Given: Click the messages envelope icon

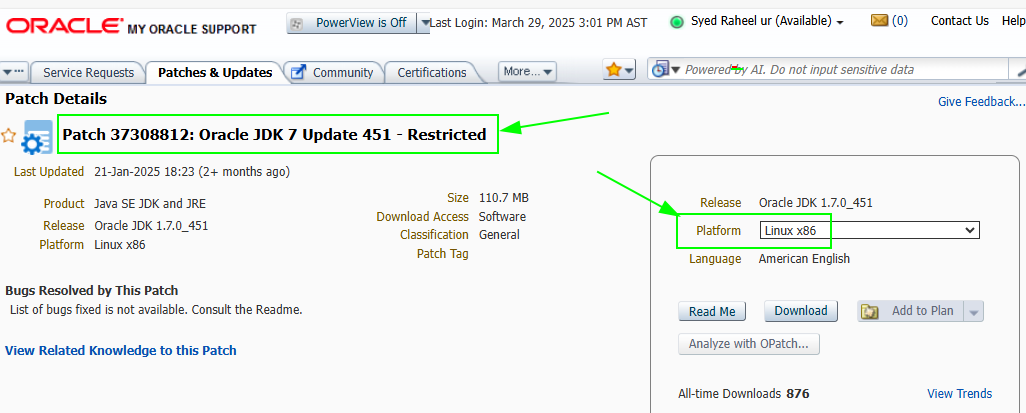Looking at the screenshot, I should 879,20.
